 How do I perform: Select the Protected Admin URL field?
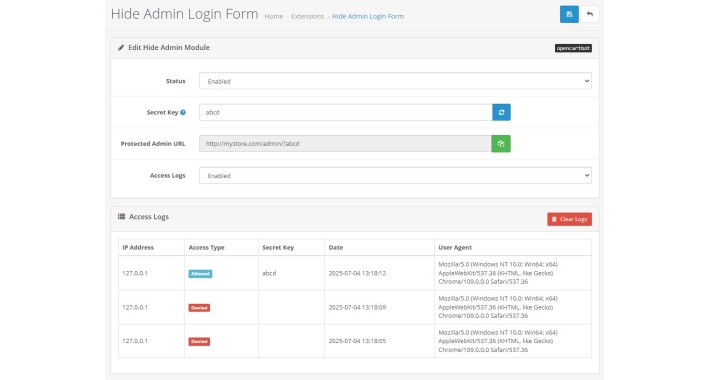(345, 144)
